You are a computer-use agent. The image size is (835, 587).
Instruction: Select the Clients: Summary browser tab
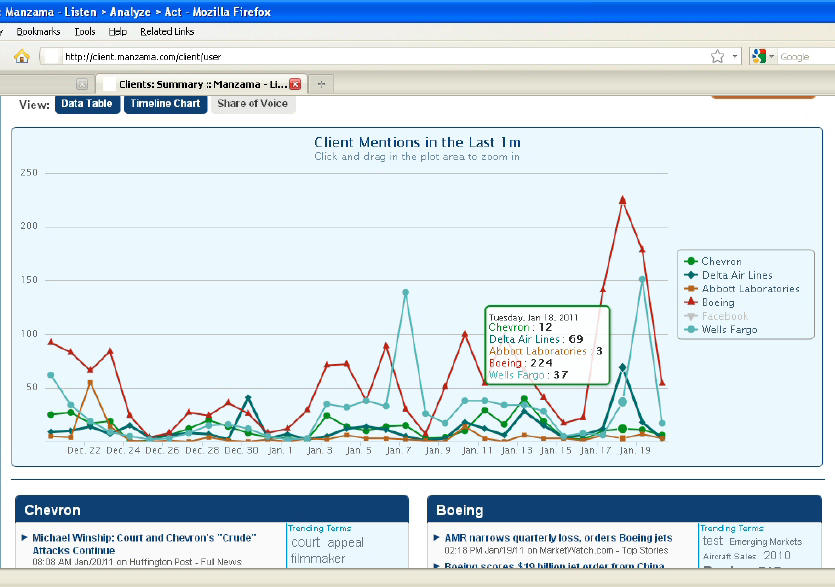point(201,84)
